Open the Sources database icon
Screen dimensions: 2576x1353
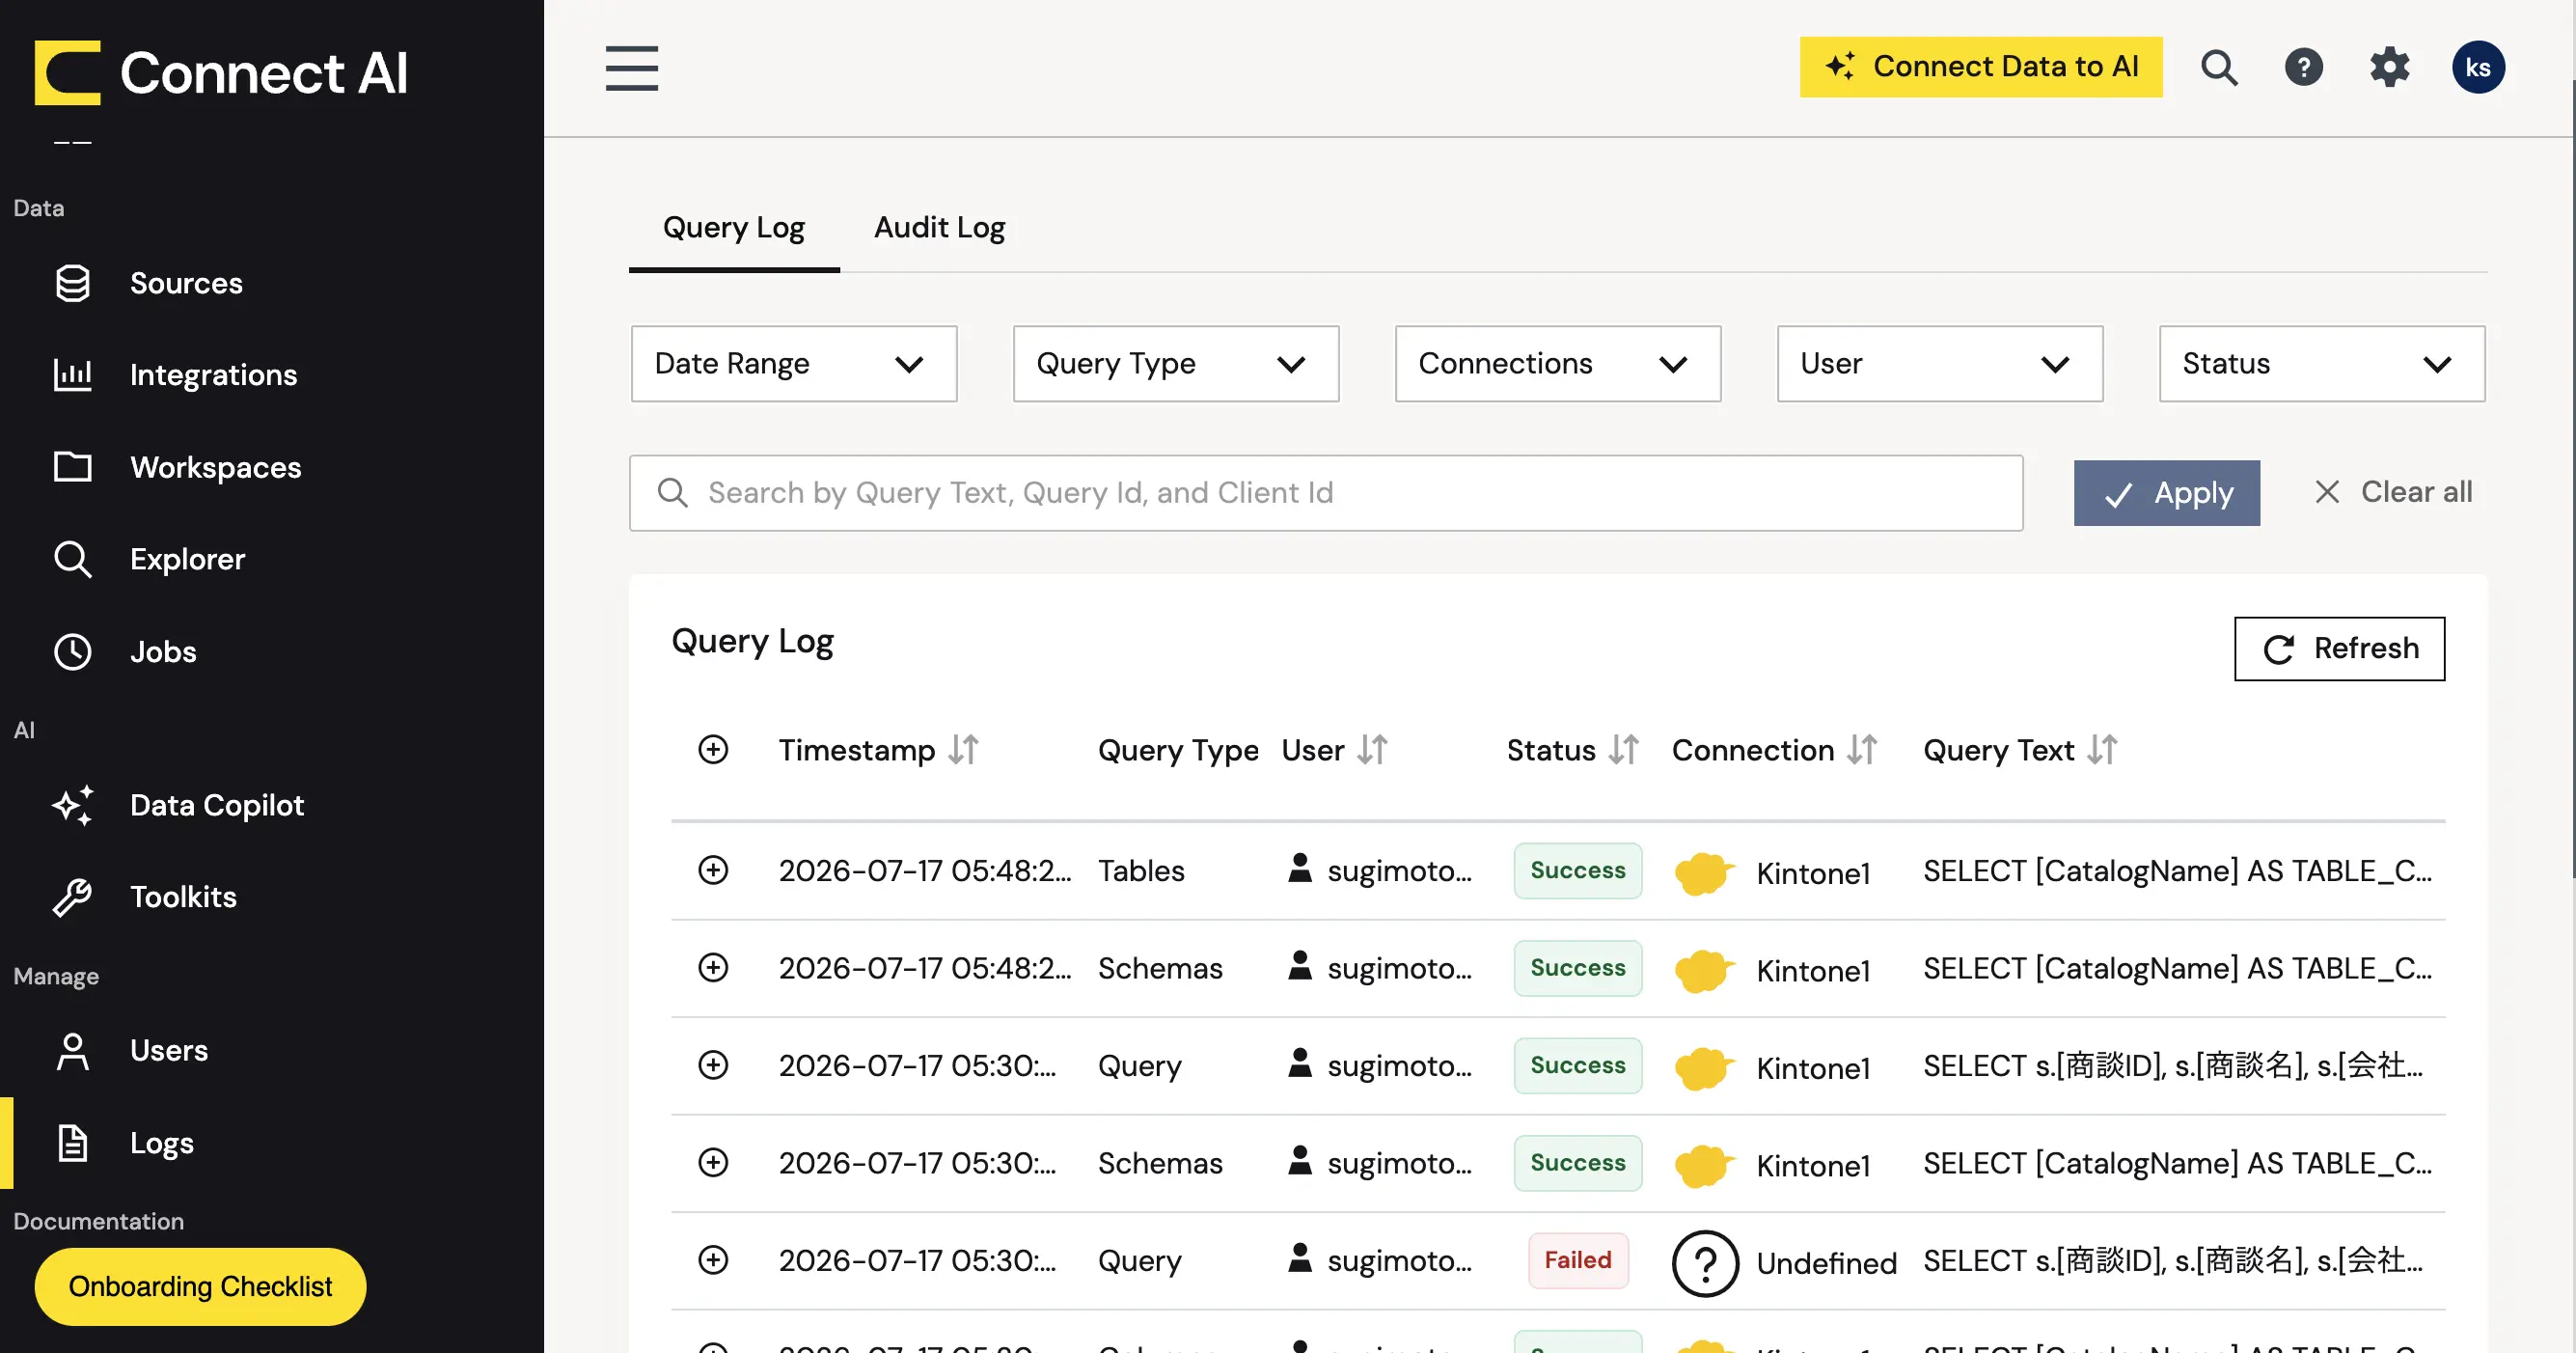tap(72, 283)
